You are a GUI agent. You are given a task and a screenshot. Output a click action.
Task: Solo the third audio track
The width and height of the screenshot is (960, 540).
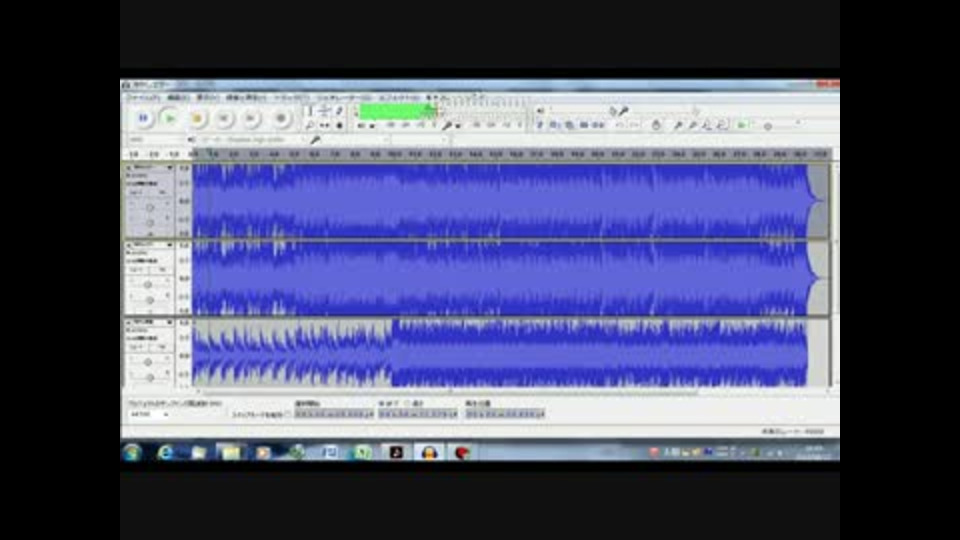click(160, 347)
